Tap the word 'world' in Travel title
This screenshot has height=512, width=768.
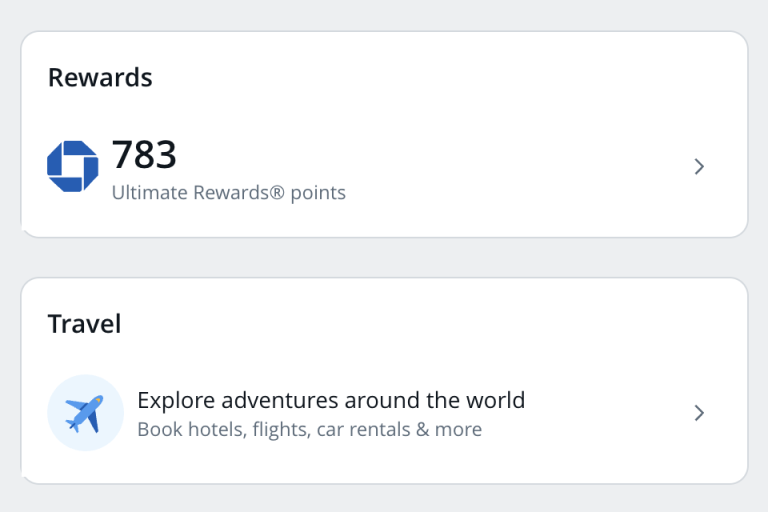[495, 401]
